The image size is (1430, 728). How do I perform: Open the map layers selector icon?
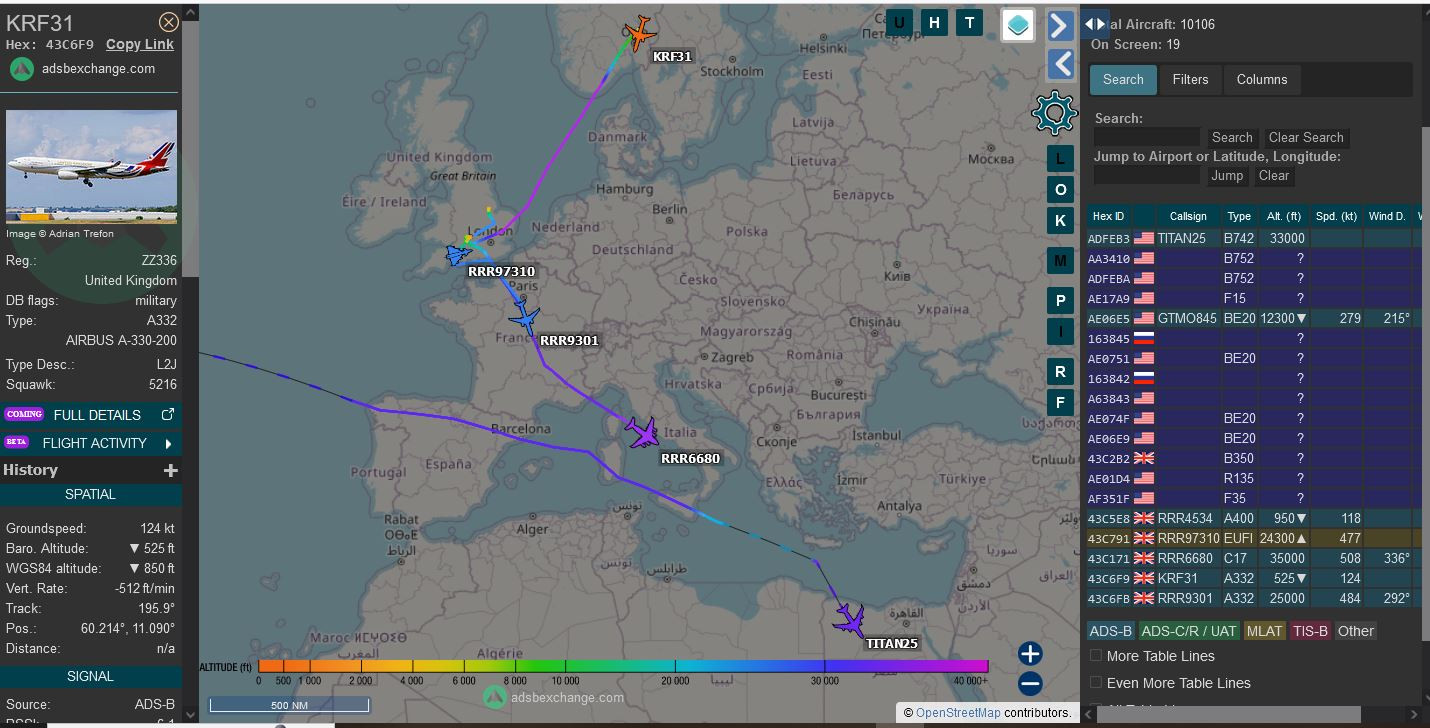pyautogui.click(x=1018, y=26)
